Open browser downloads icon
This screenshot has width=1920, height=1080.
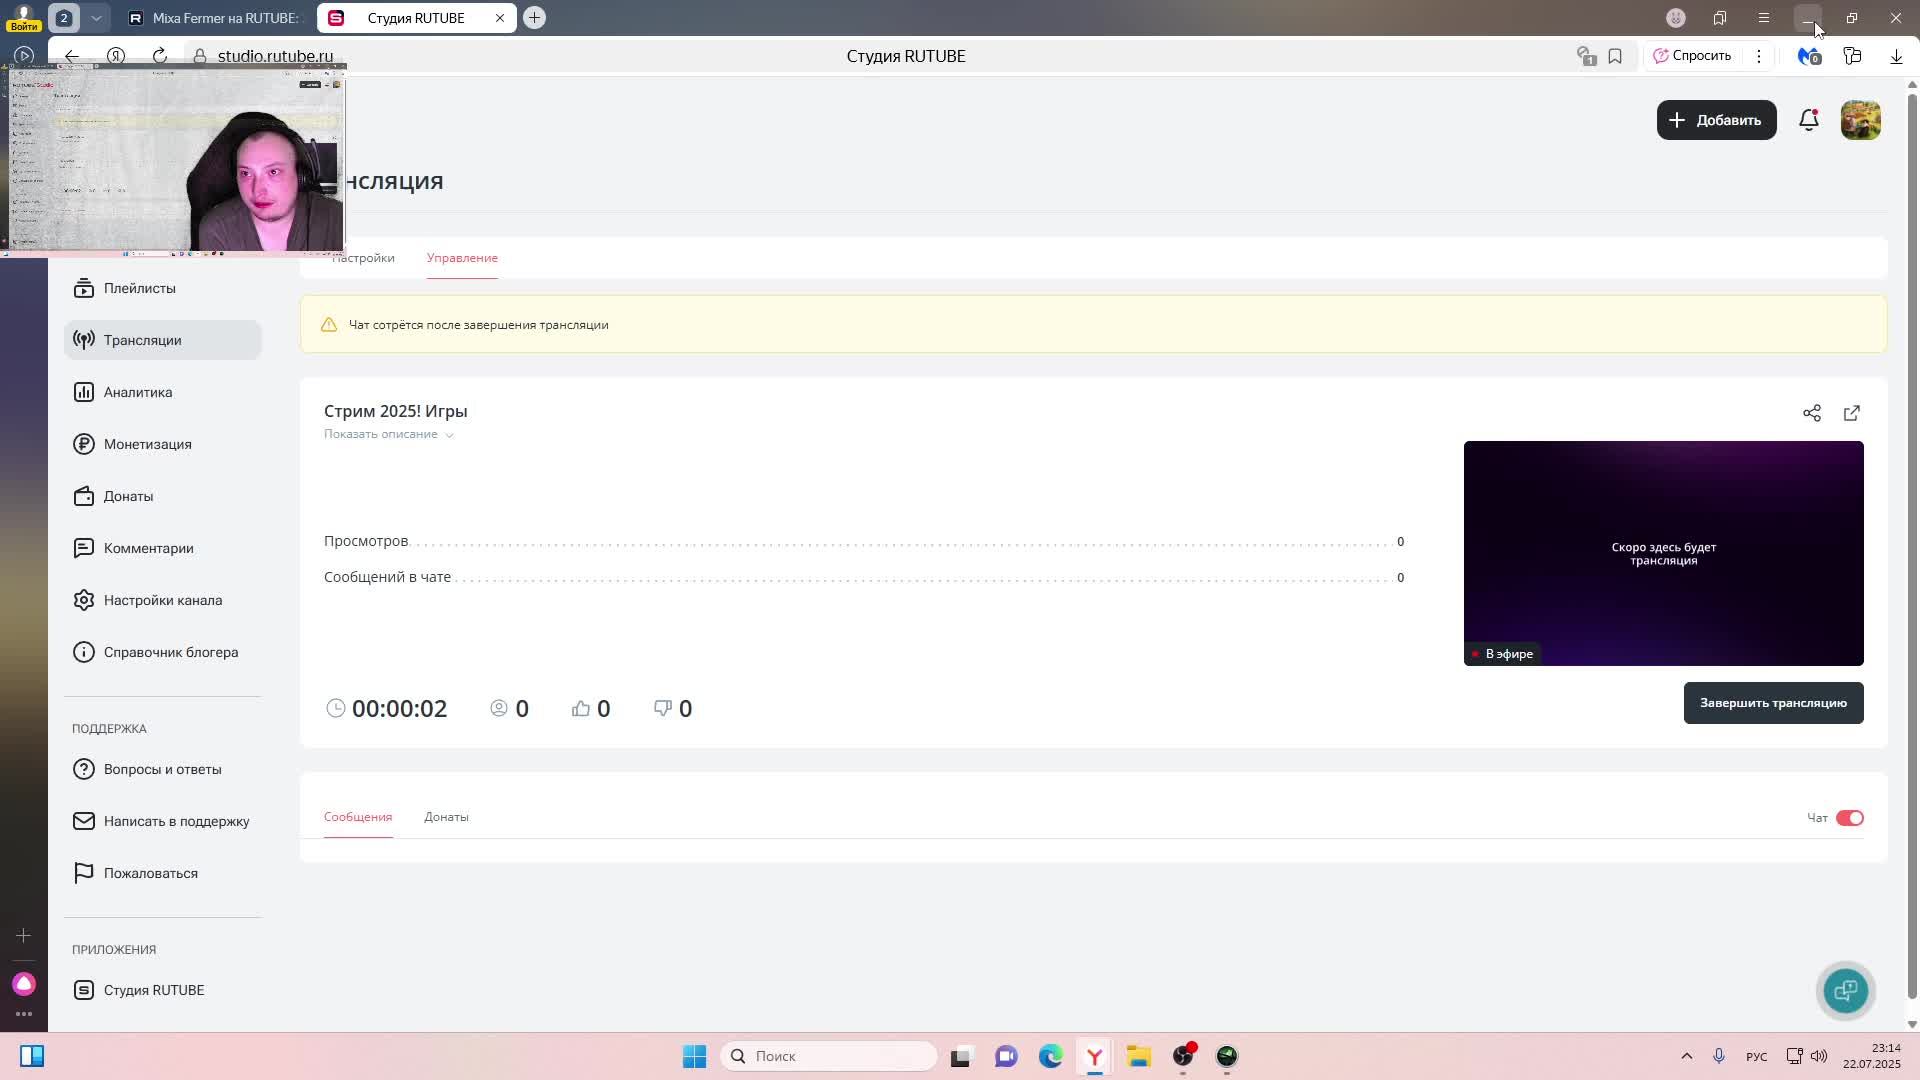pos(1895,56)
